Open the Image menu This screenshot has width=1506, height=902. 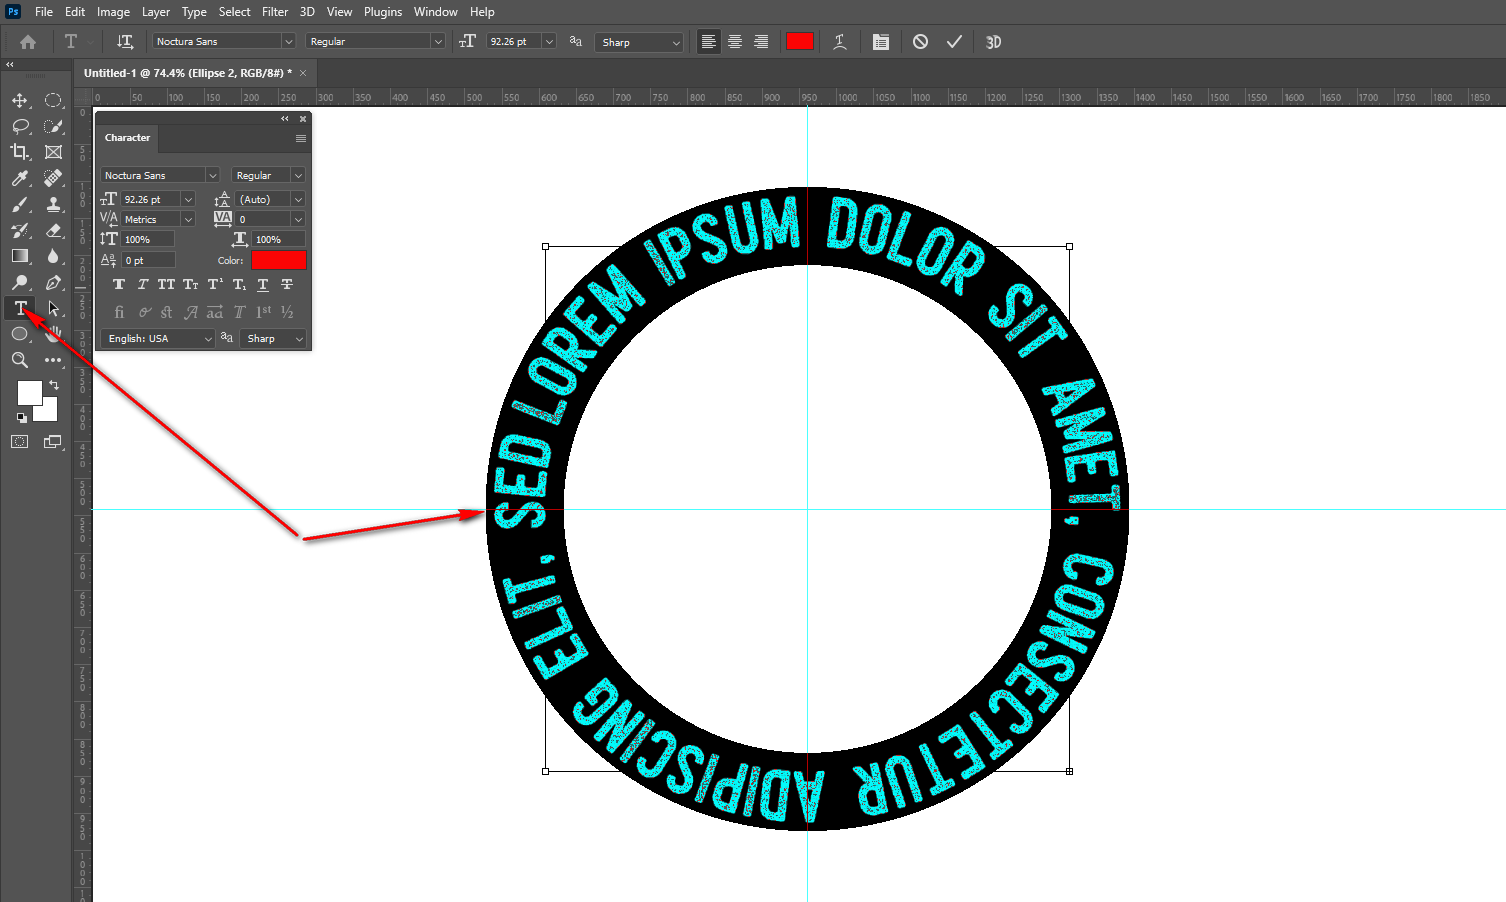tap(113, 12)
